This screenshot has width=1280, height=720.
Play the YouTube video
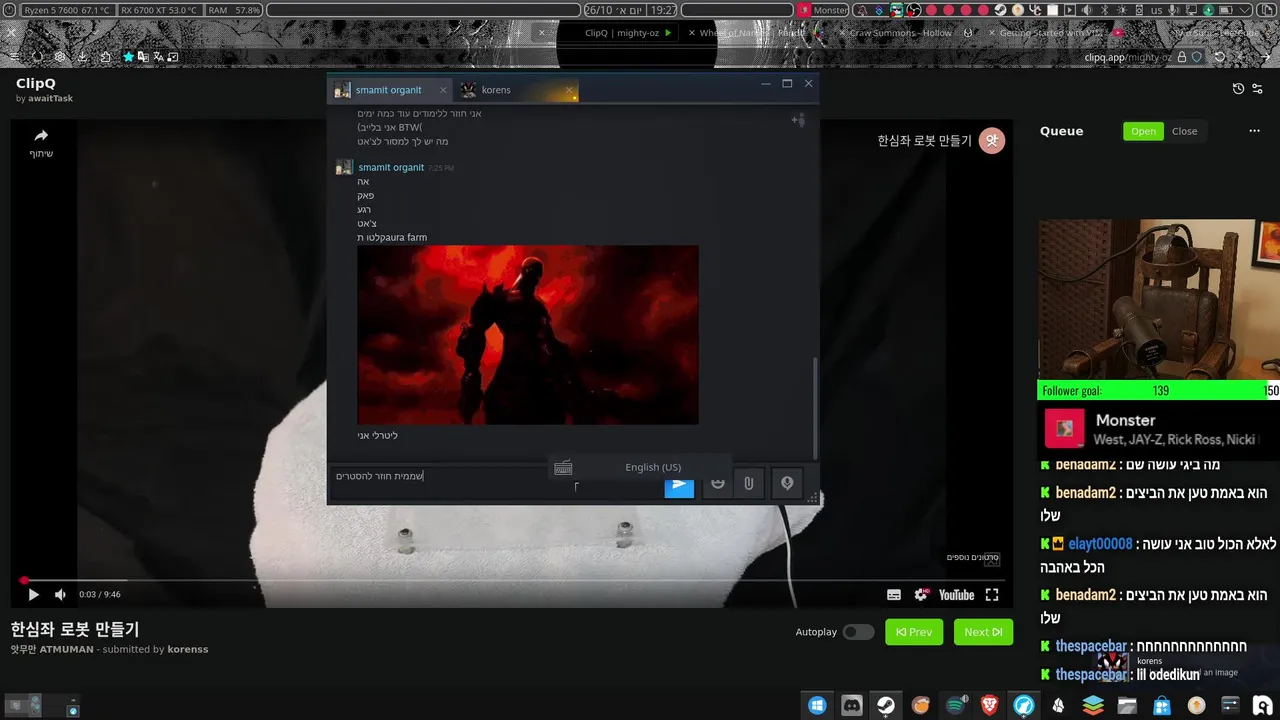tap(33, 595)
